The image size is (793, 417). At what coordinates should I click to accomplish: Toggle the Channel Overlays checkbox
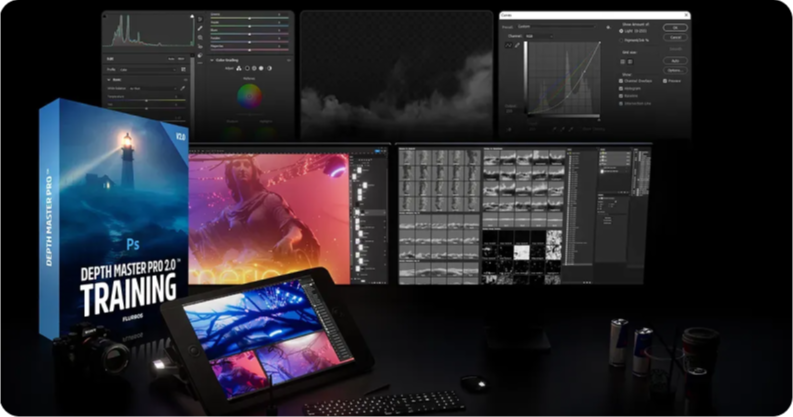pyautogui.click(x=621, y=81)
